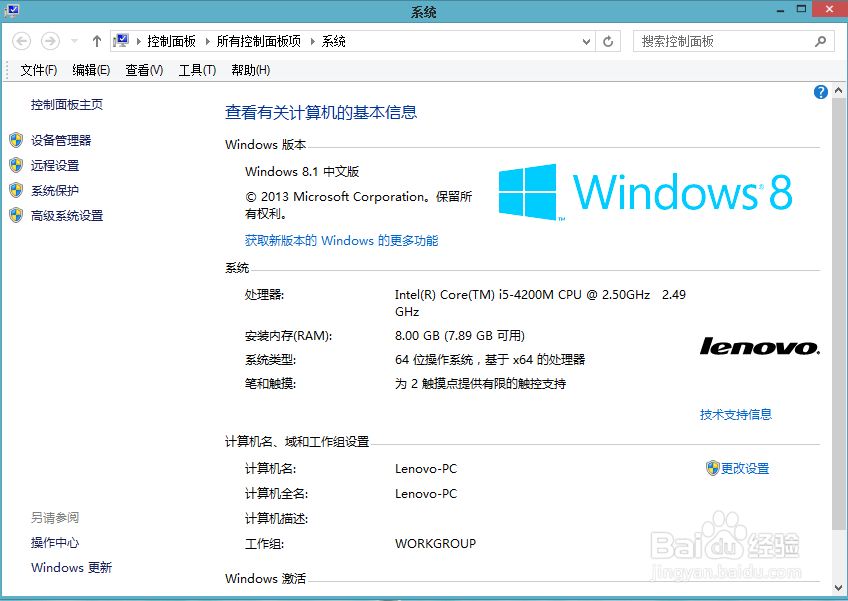Click the 控制面板 breadcrumb
848x601 pixels.
pyautogui.click(x=171, y=41)
